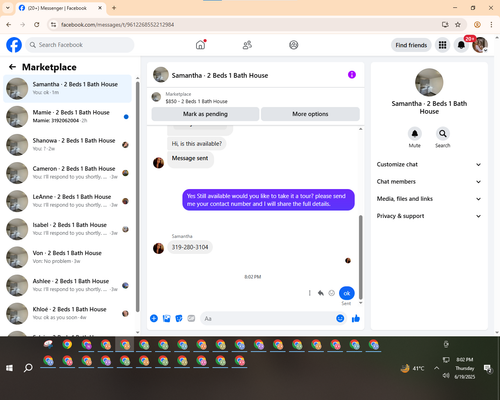The height and width of the screenshot is (400, 500).
Task: Open Chrome menu three dots
Action: click(x=491, y=24)
